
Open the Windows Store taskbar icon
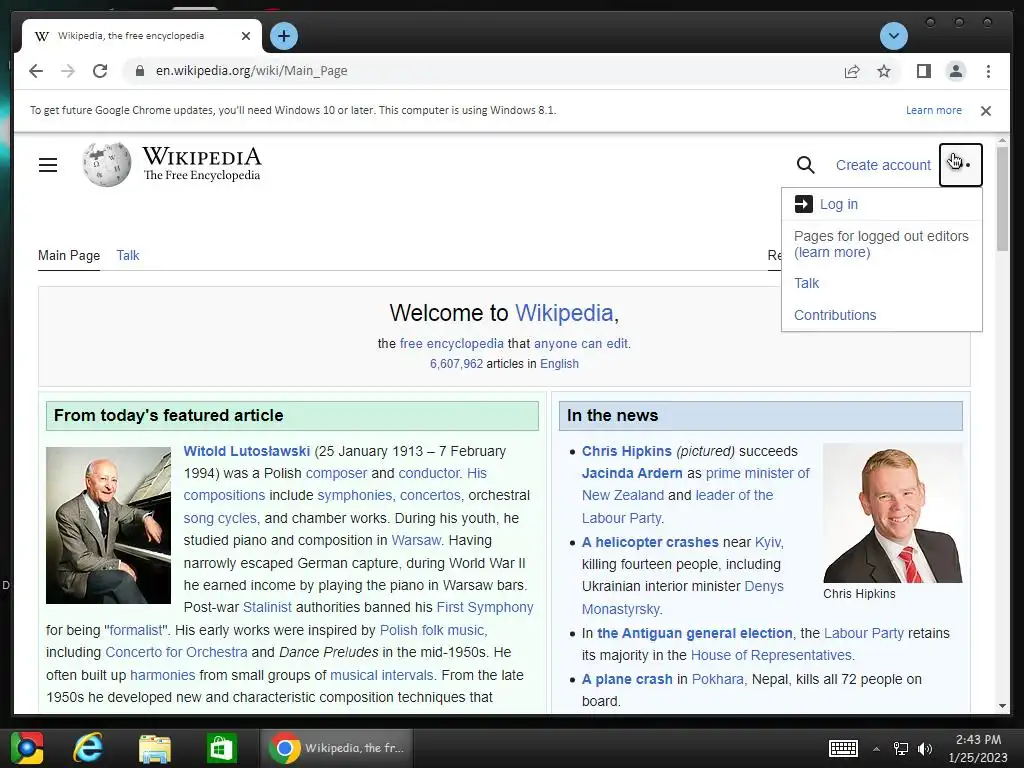point(221,748)
